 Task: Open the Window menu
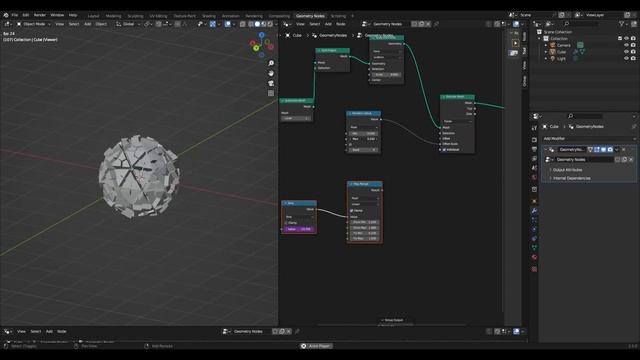(57, 15)
